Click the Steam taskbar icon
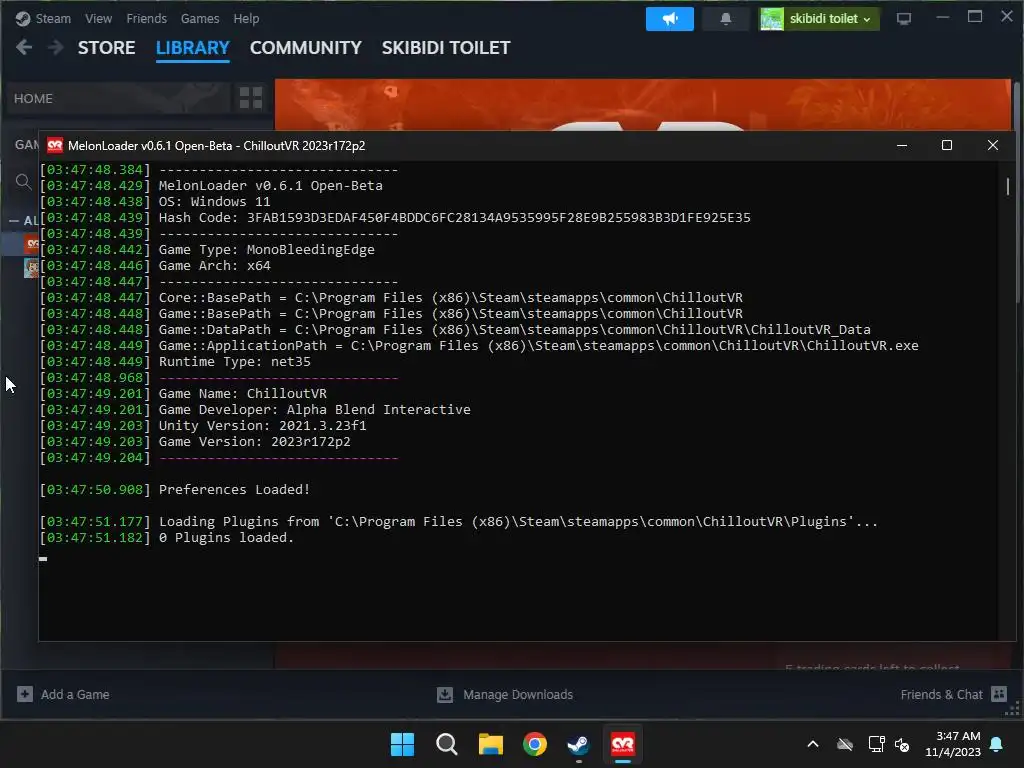1024x768 pixels. 579,744
